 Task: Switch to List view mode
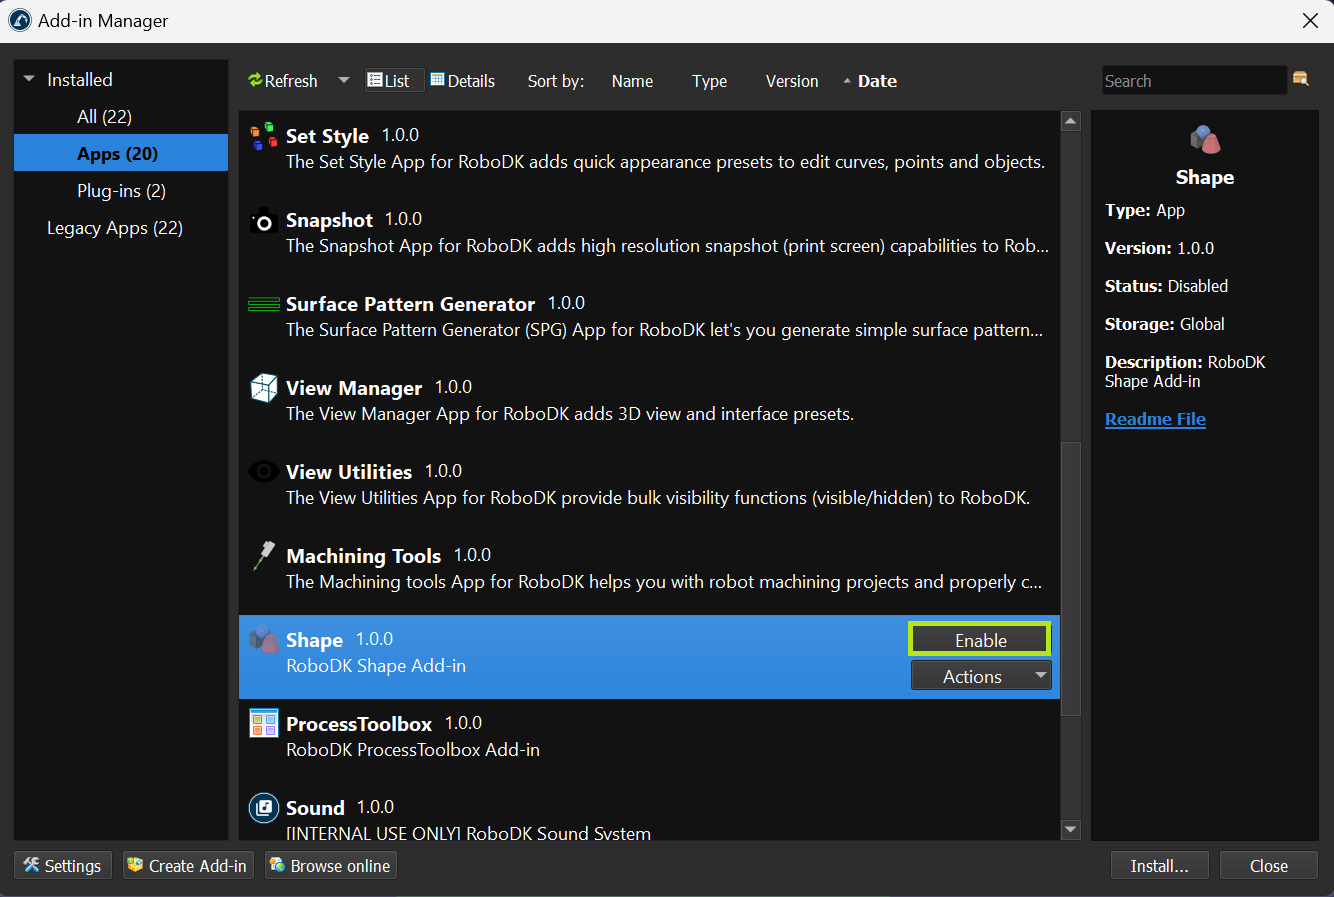click(x=389, y=81)
